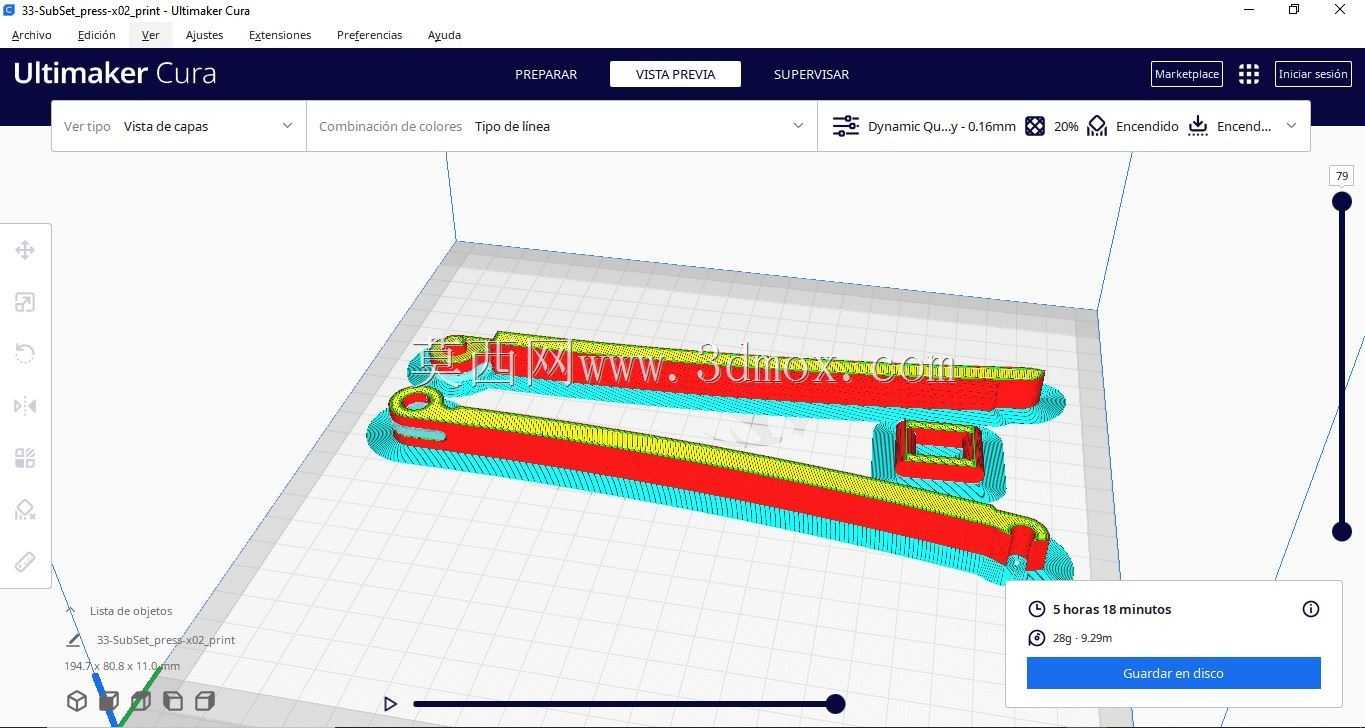Play the layer simulation
The height and width of the screenshot is (728, 1365).
(391, 704)
